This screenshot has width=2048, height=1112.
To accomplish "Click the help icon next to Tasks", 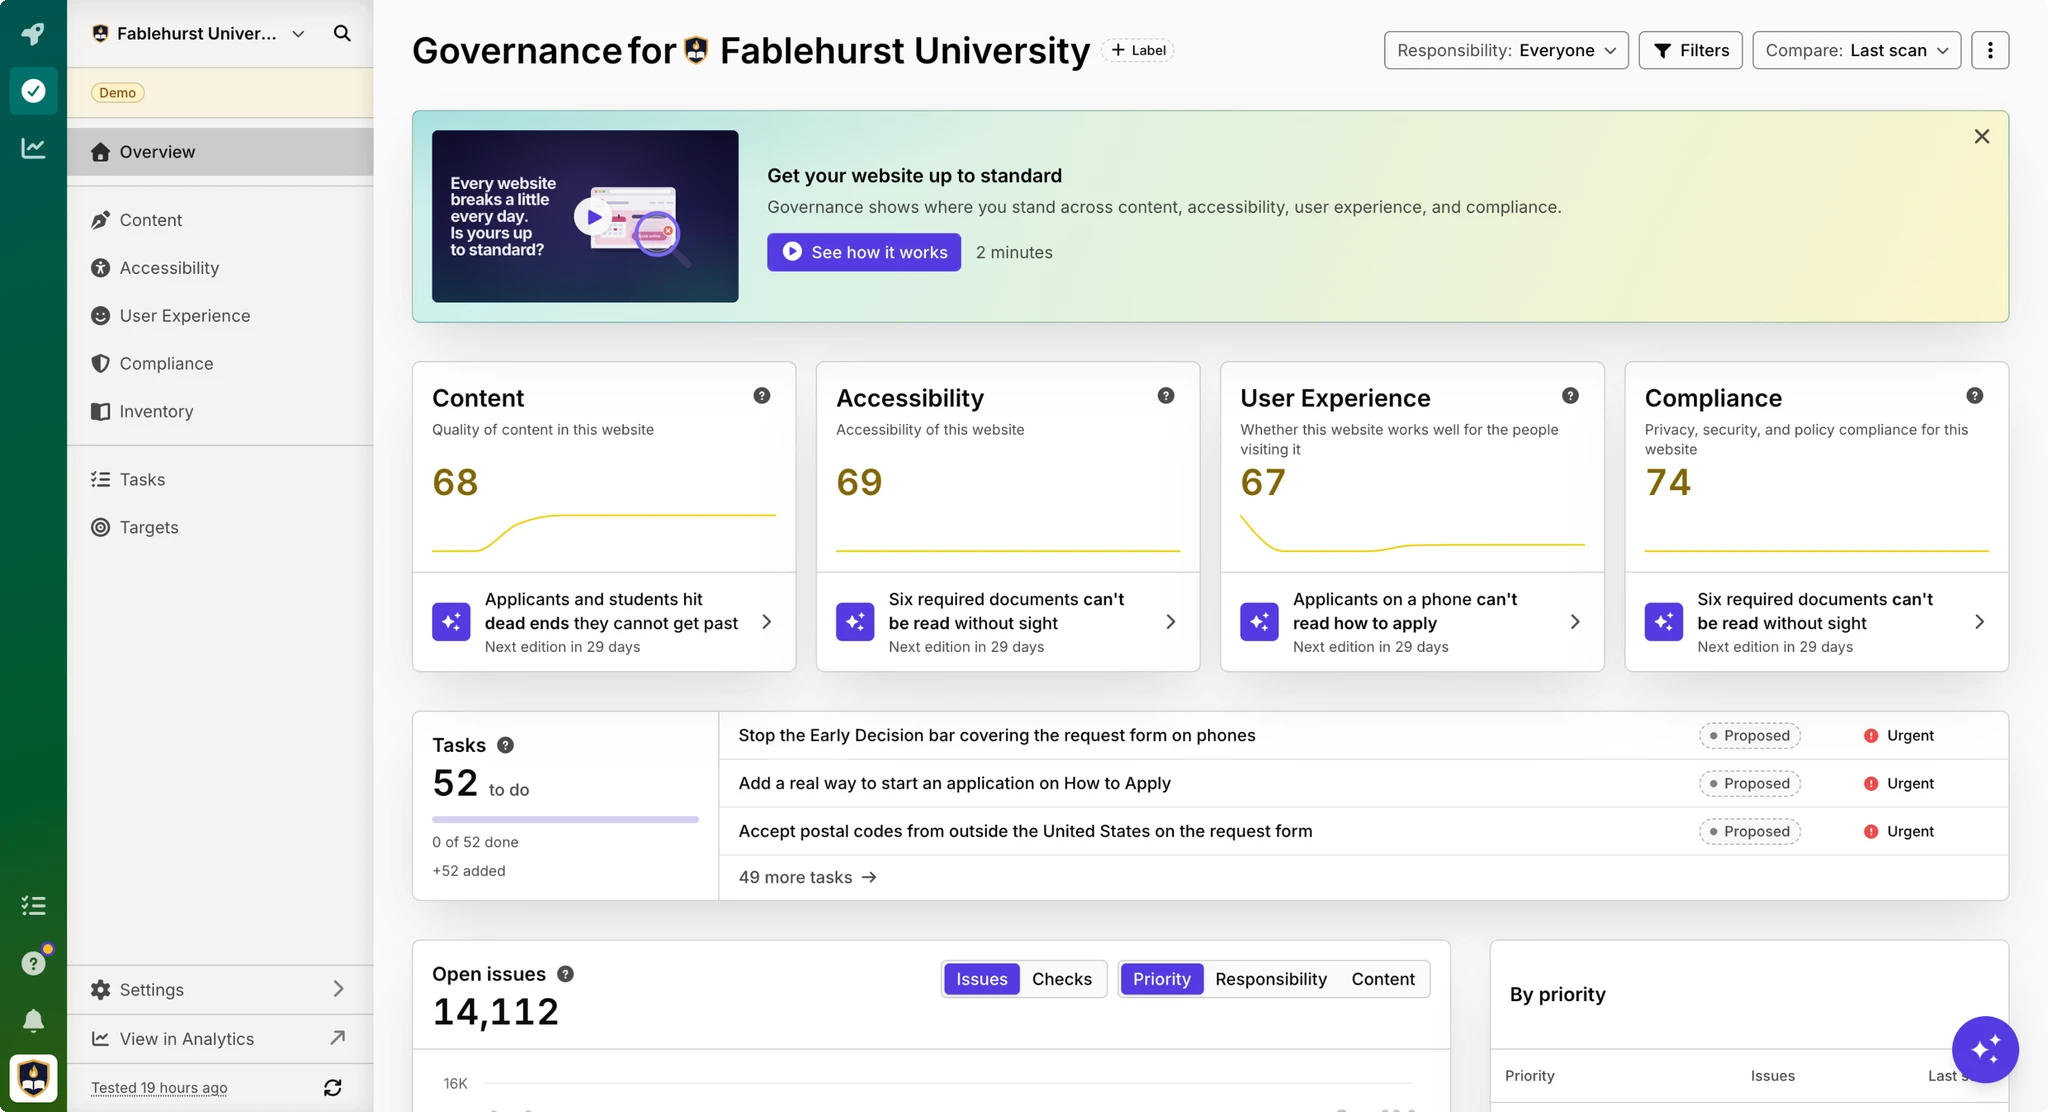I will [506, 745].
